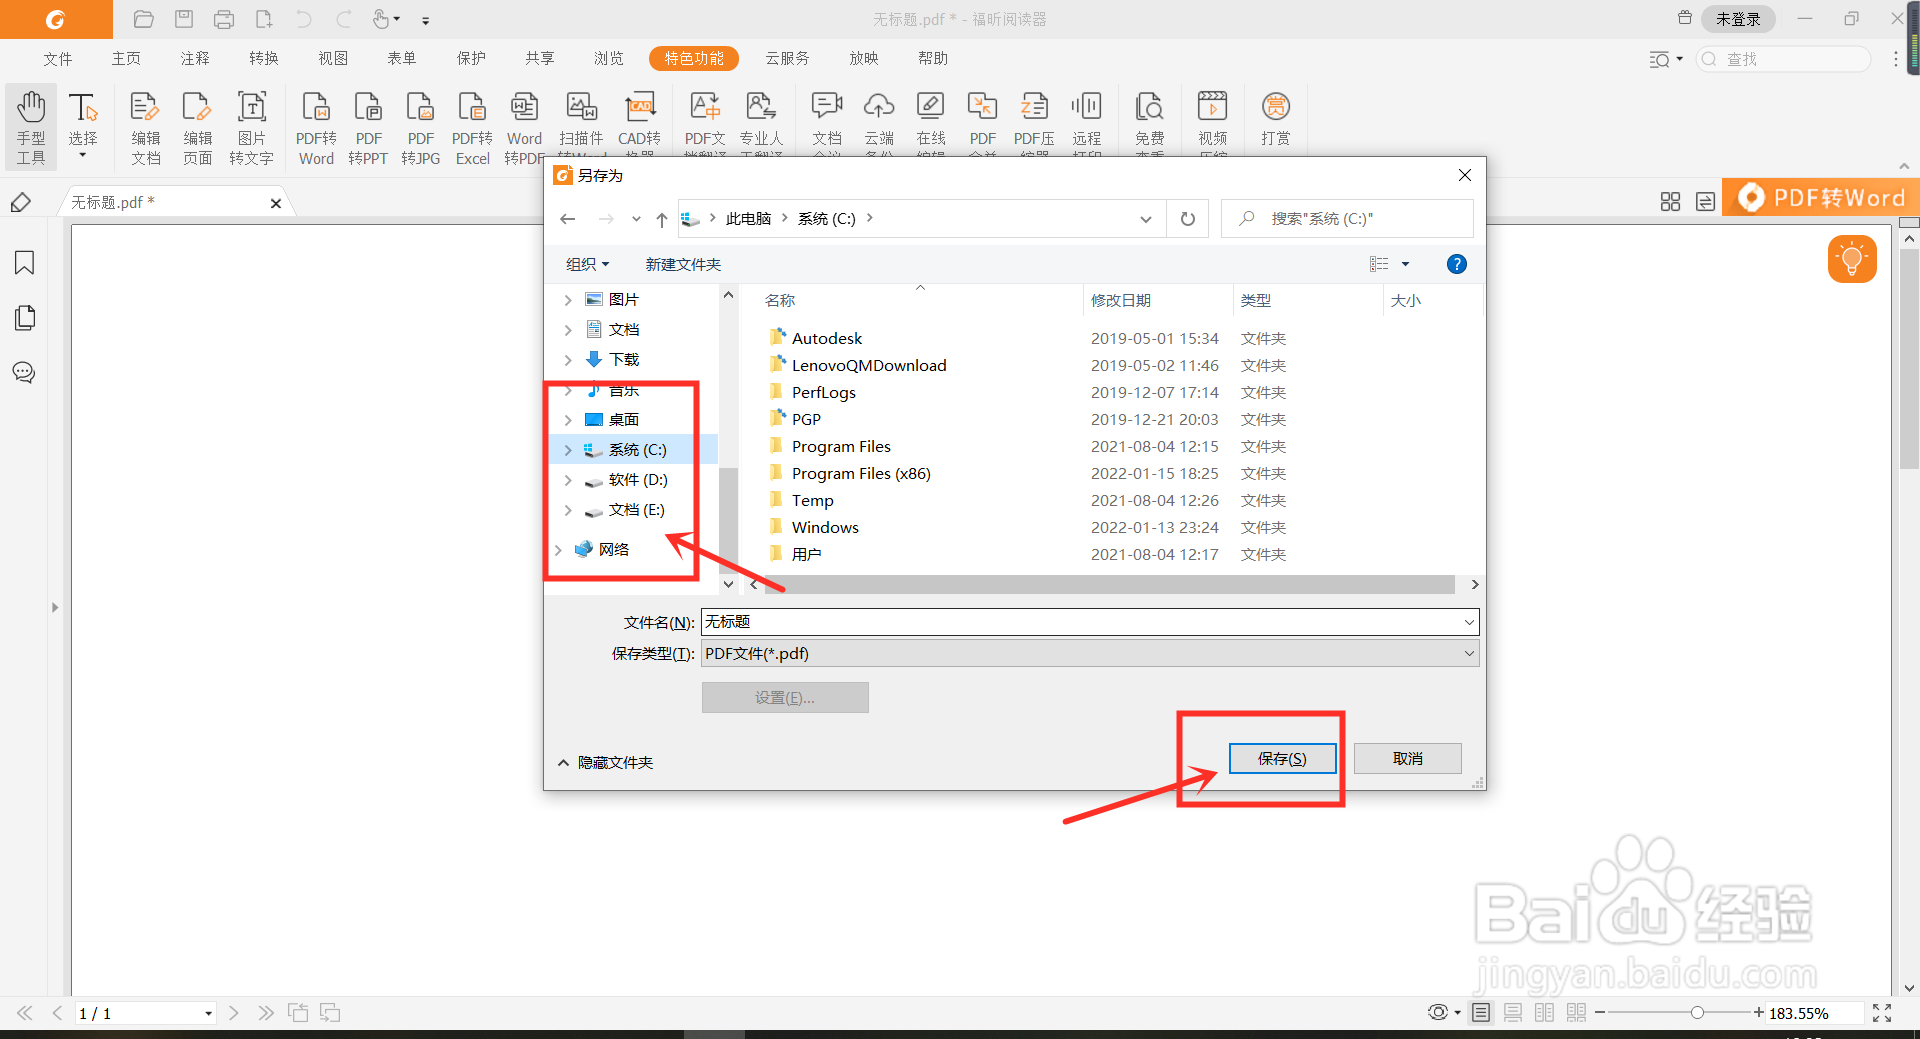Image resolution: width=1920 pixels, height=1039 pixels.
Task: Launch Image to Text conversion
Action: (x=251, y=126)
